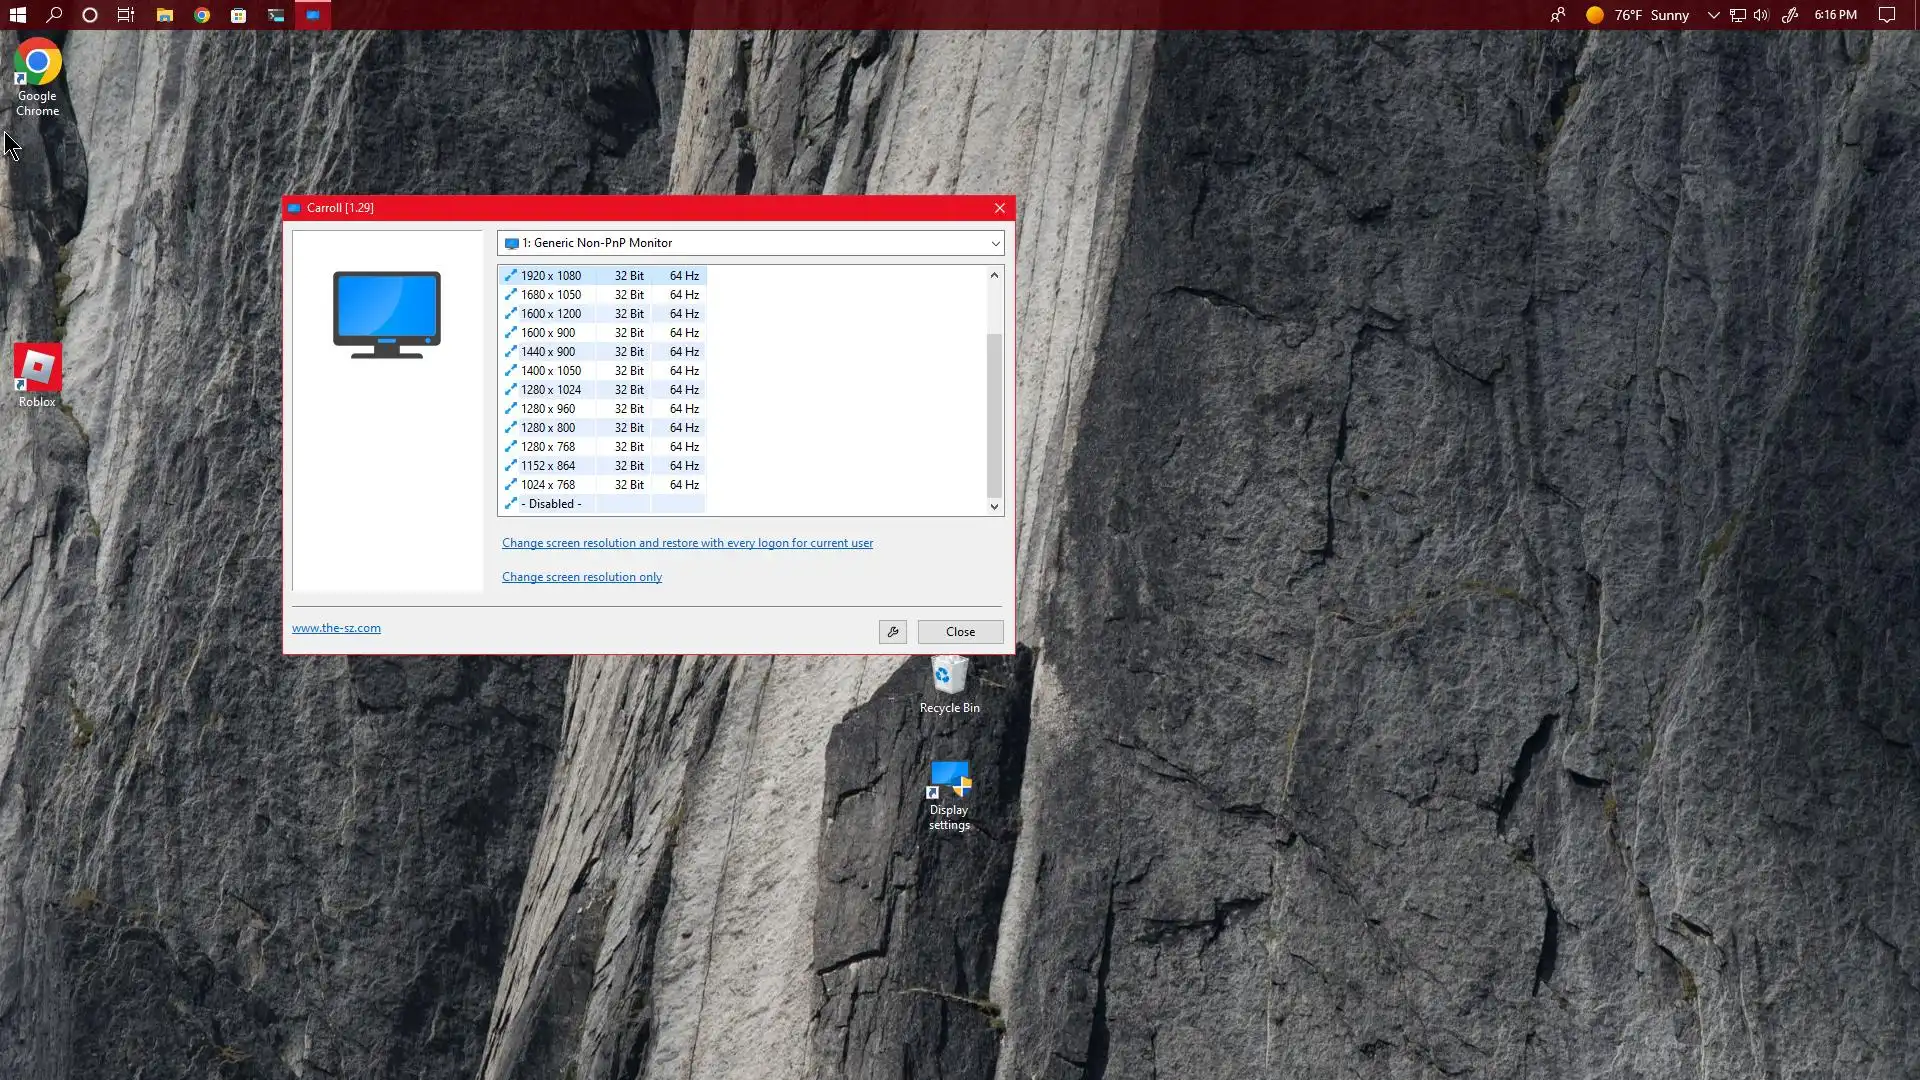Click the volume speaker tray icon
The image size is (1920, 1080).
coord(1761,15)
